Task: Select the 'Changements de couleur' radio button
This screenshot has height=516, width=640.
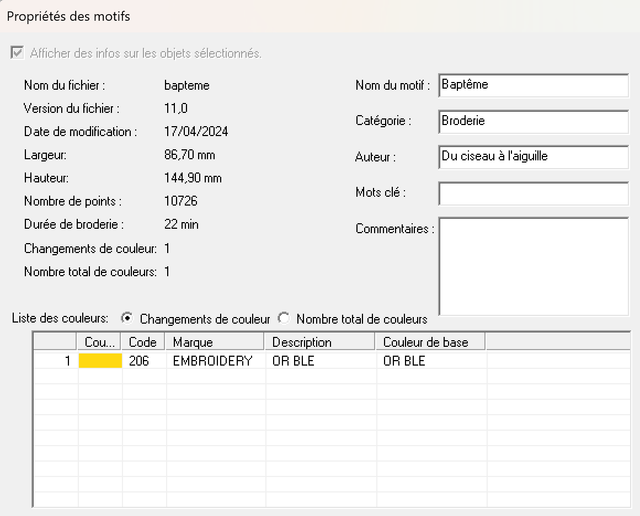Action: click(127, 318)
